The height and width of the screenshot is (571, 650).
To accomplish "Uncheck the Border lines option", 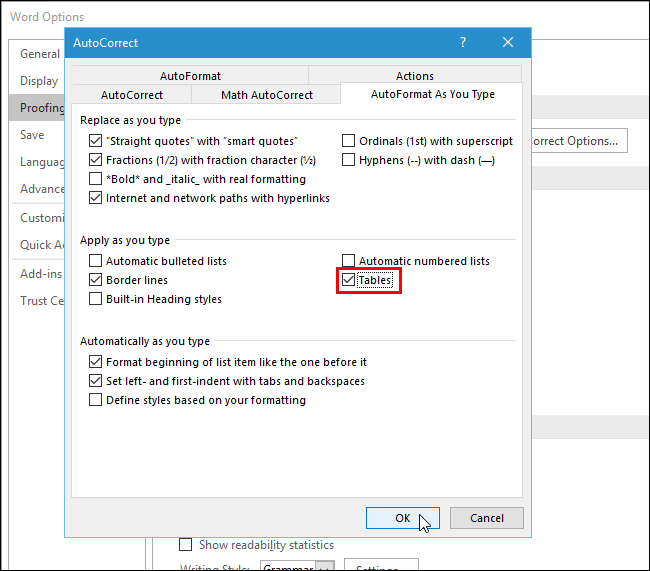I will pyautogui.click(x=95, y=280).
